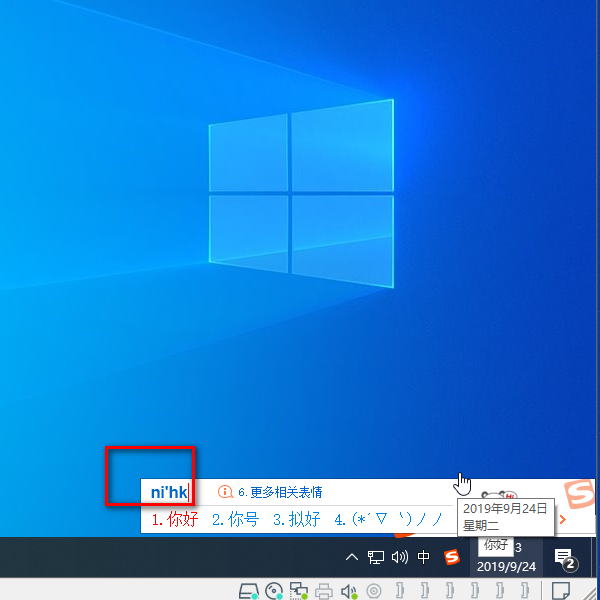Select candidate 1 你好 in IME bar

pos(175,519)
